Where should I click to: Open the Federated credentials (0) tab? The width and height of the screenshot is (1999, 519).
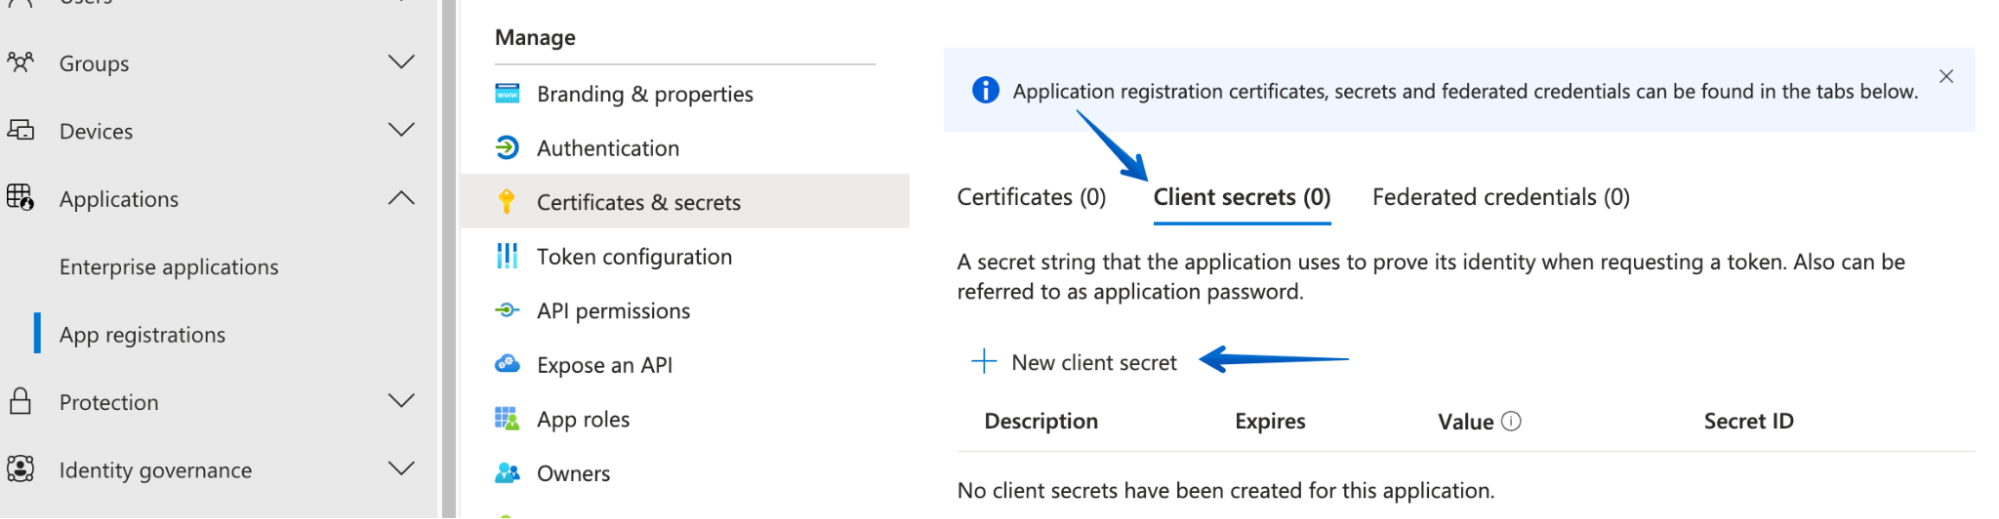pos(1501,197)
